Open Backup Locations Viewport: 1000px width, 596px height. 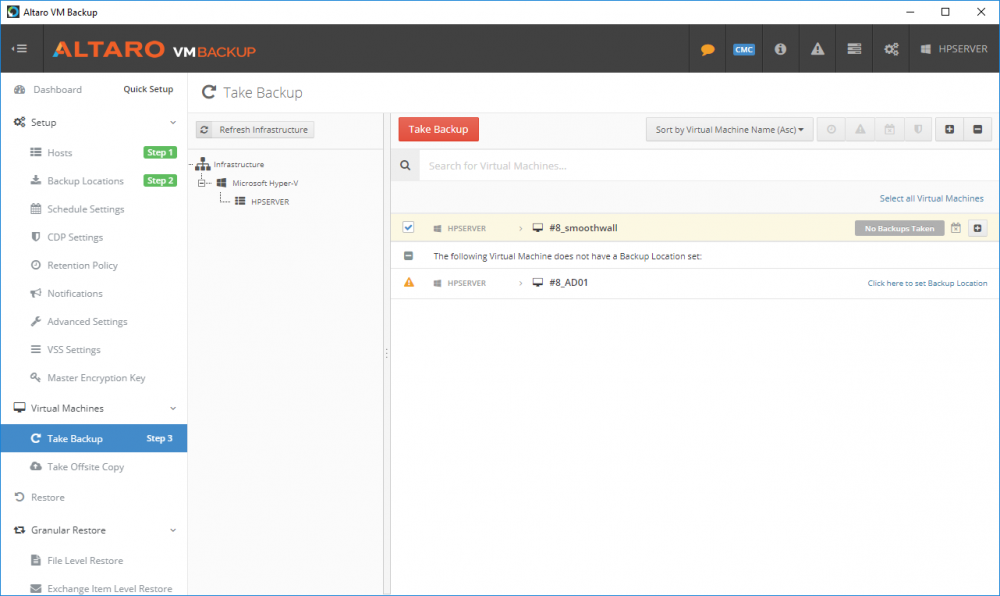coord(85,181)
